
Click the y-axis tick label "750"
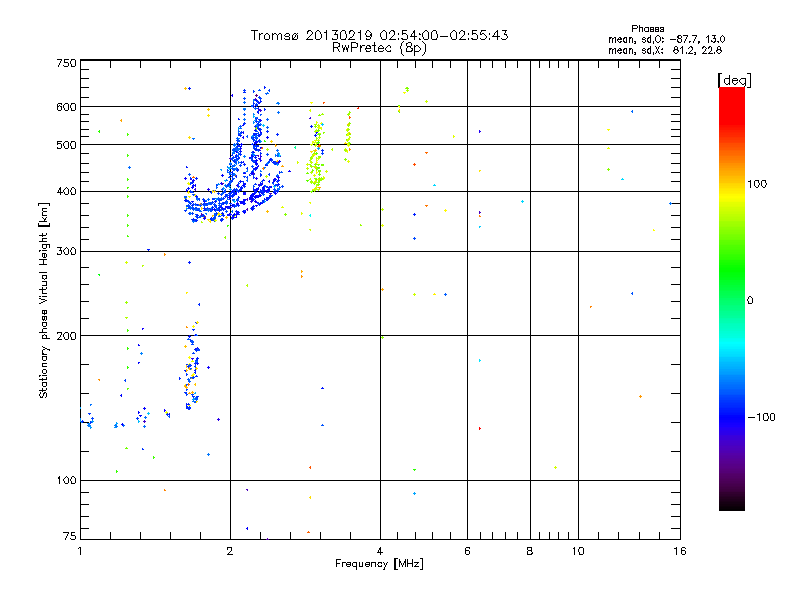click(x=66, y=63)
